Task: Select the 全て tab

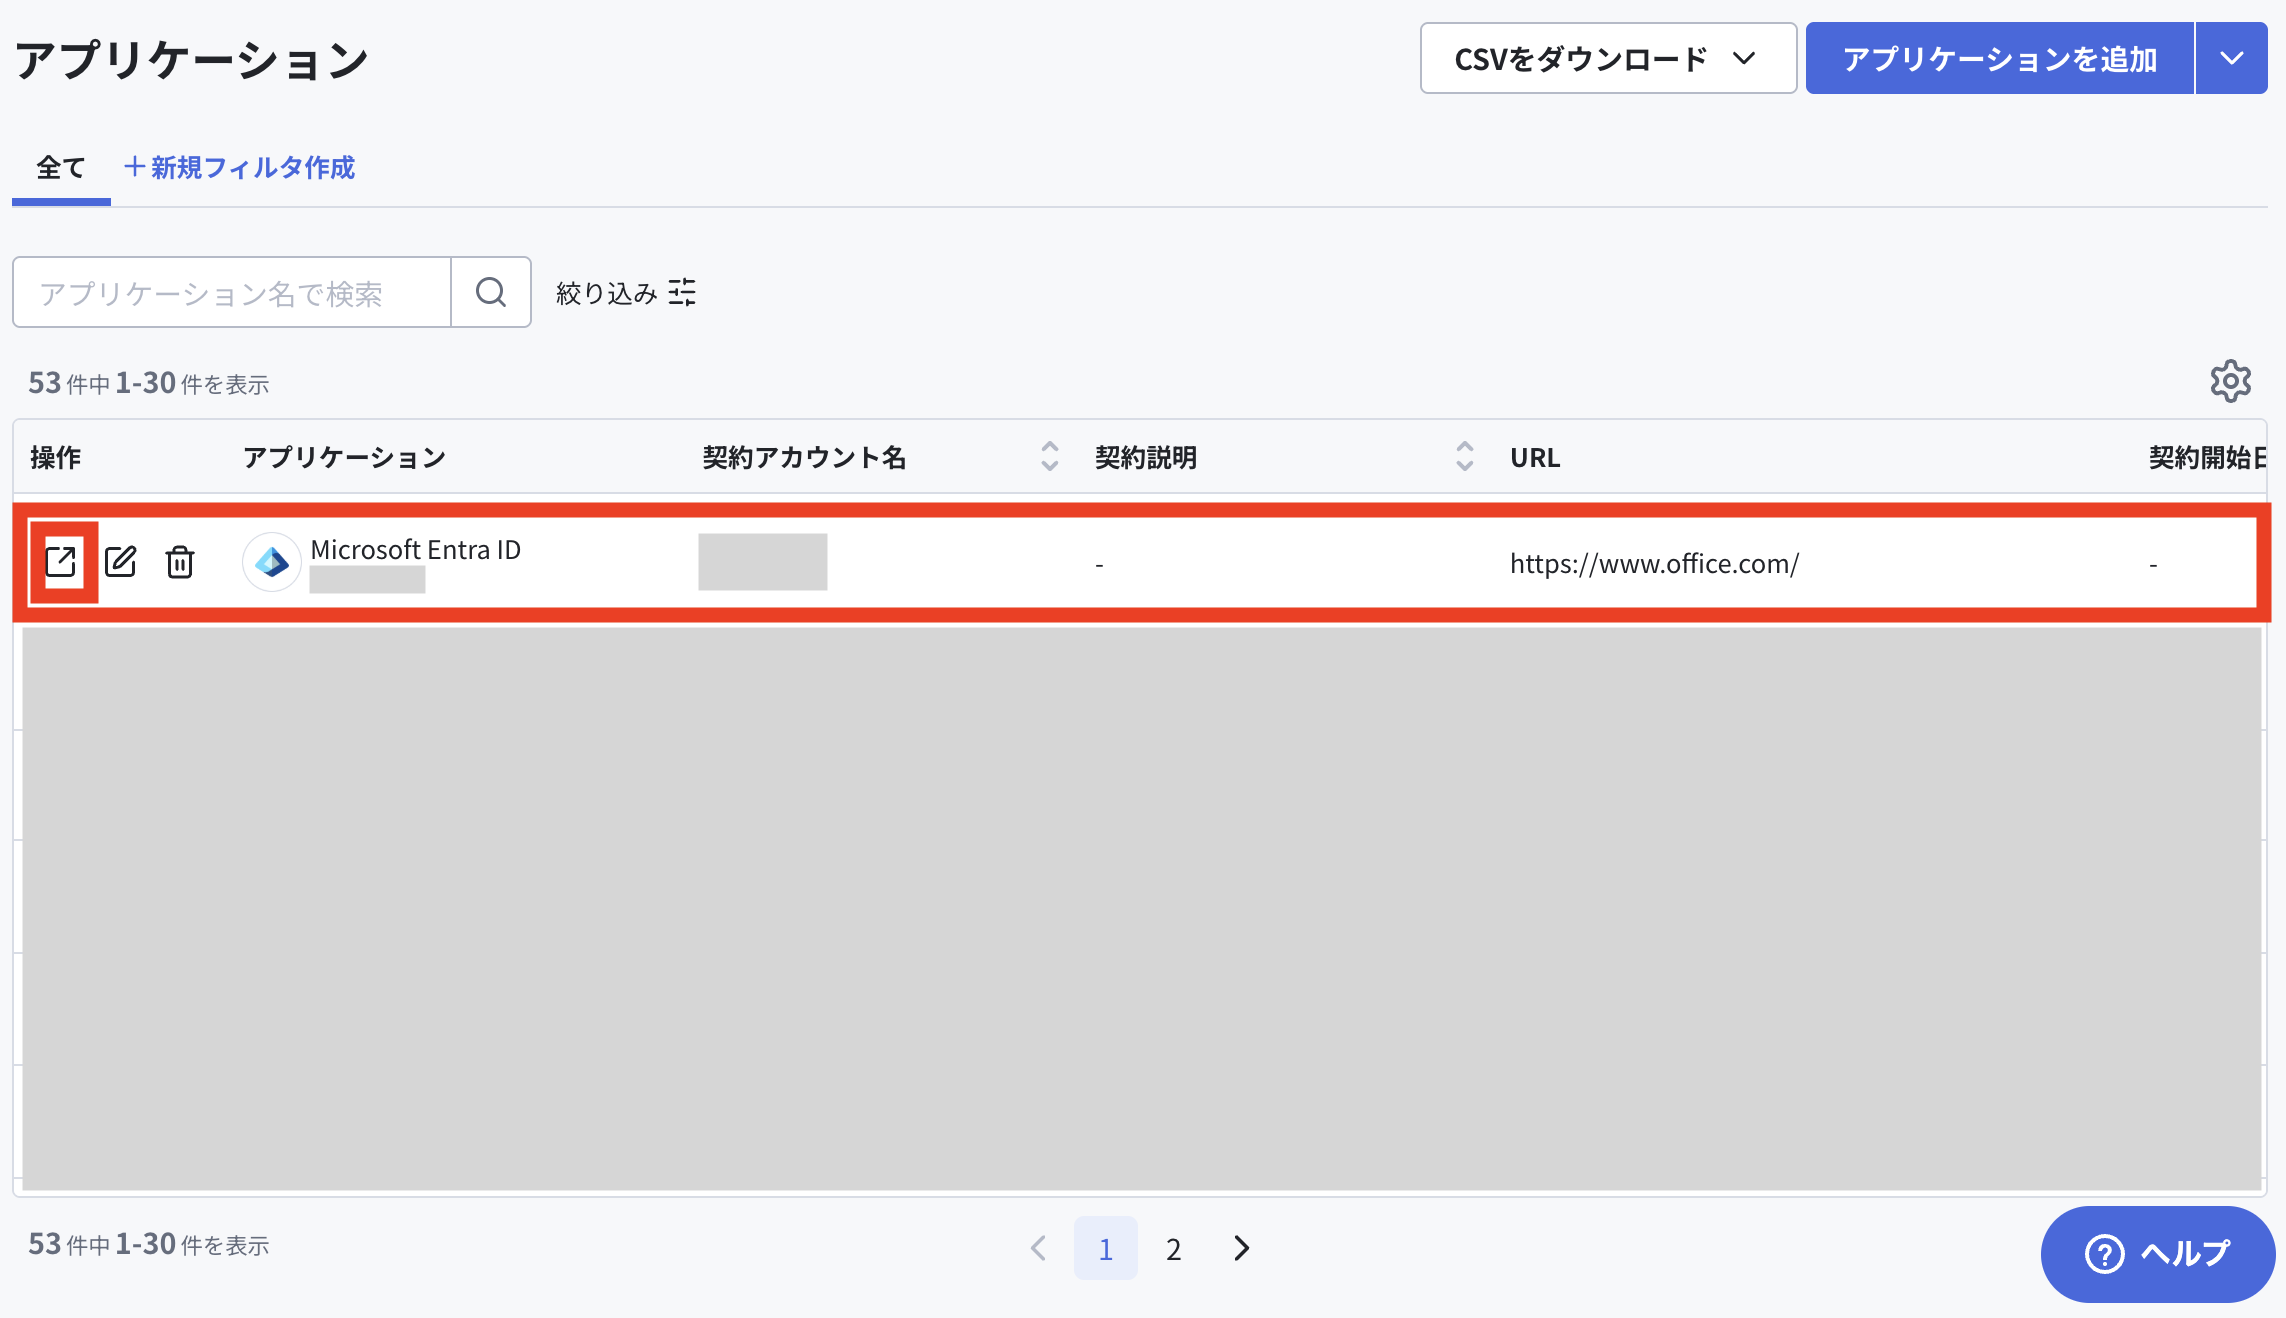Action: pos(61,168)
